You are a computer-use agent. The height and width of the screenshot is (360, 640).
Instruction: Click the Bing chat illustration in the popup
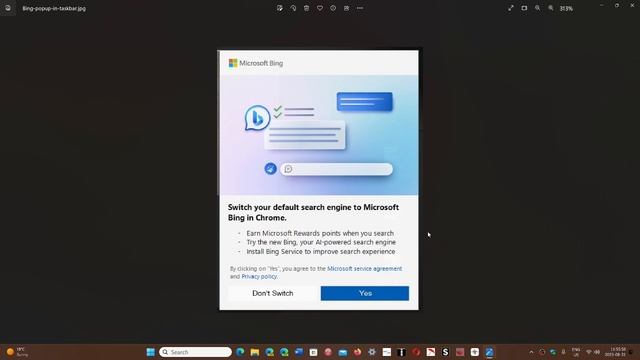tap(319, 135)
